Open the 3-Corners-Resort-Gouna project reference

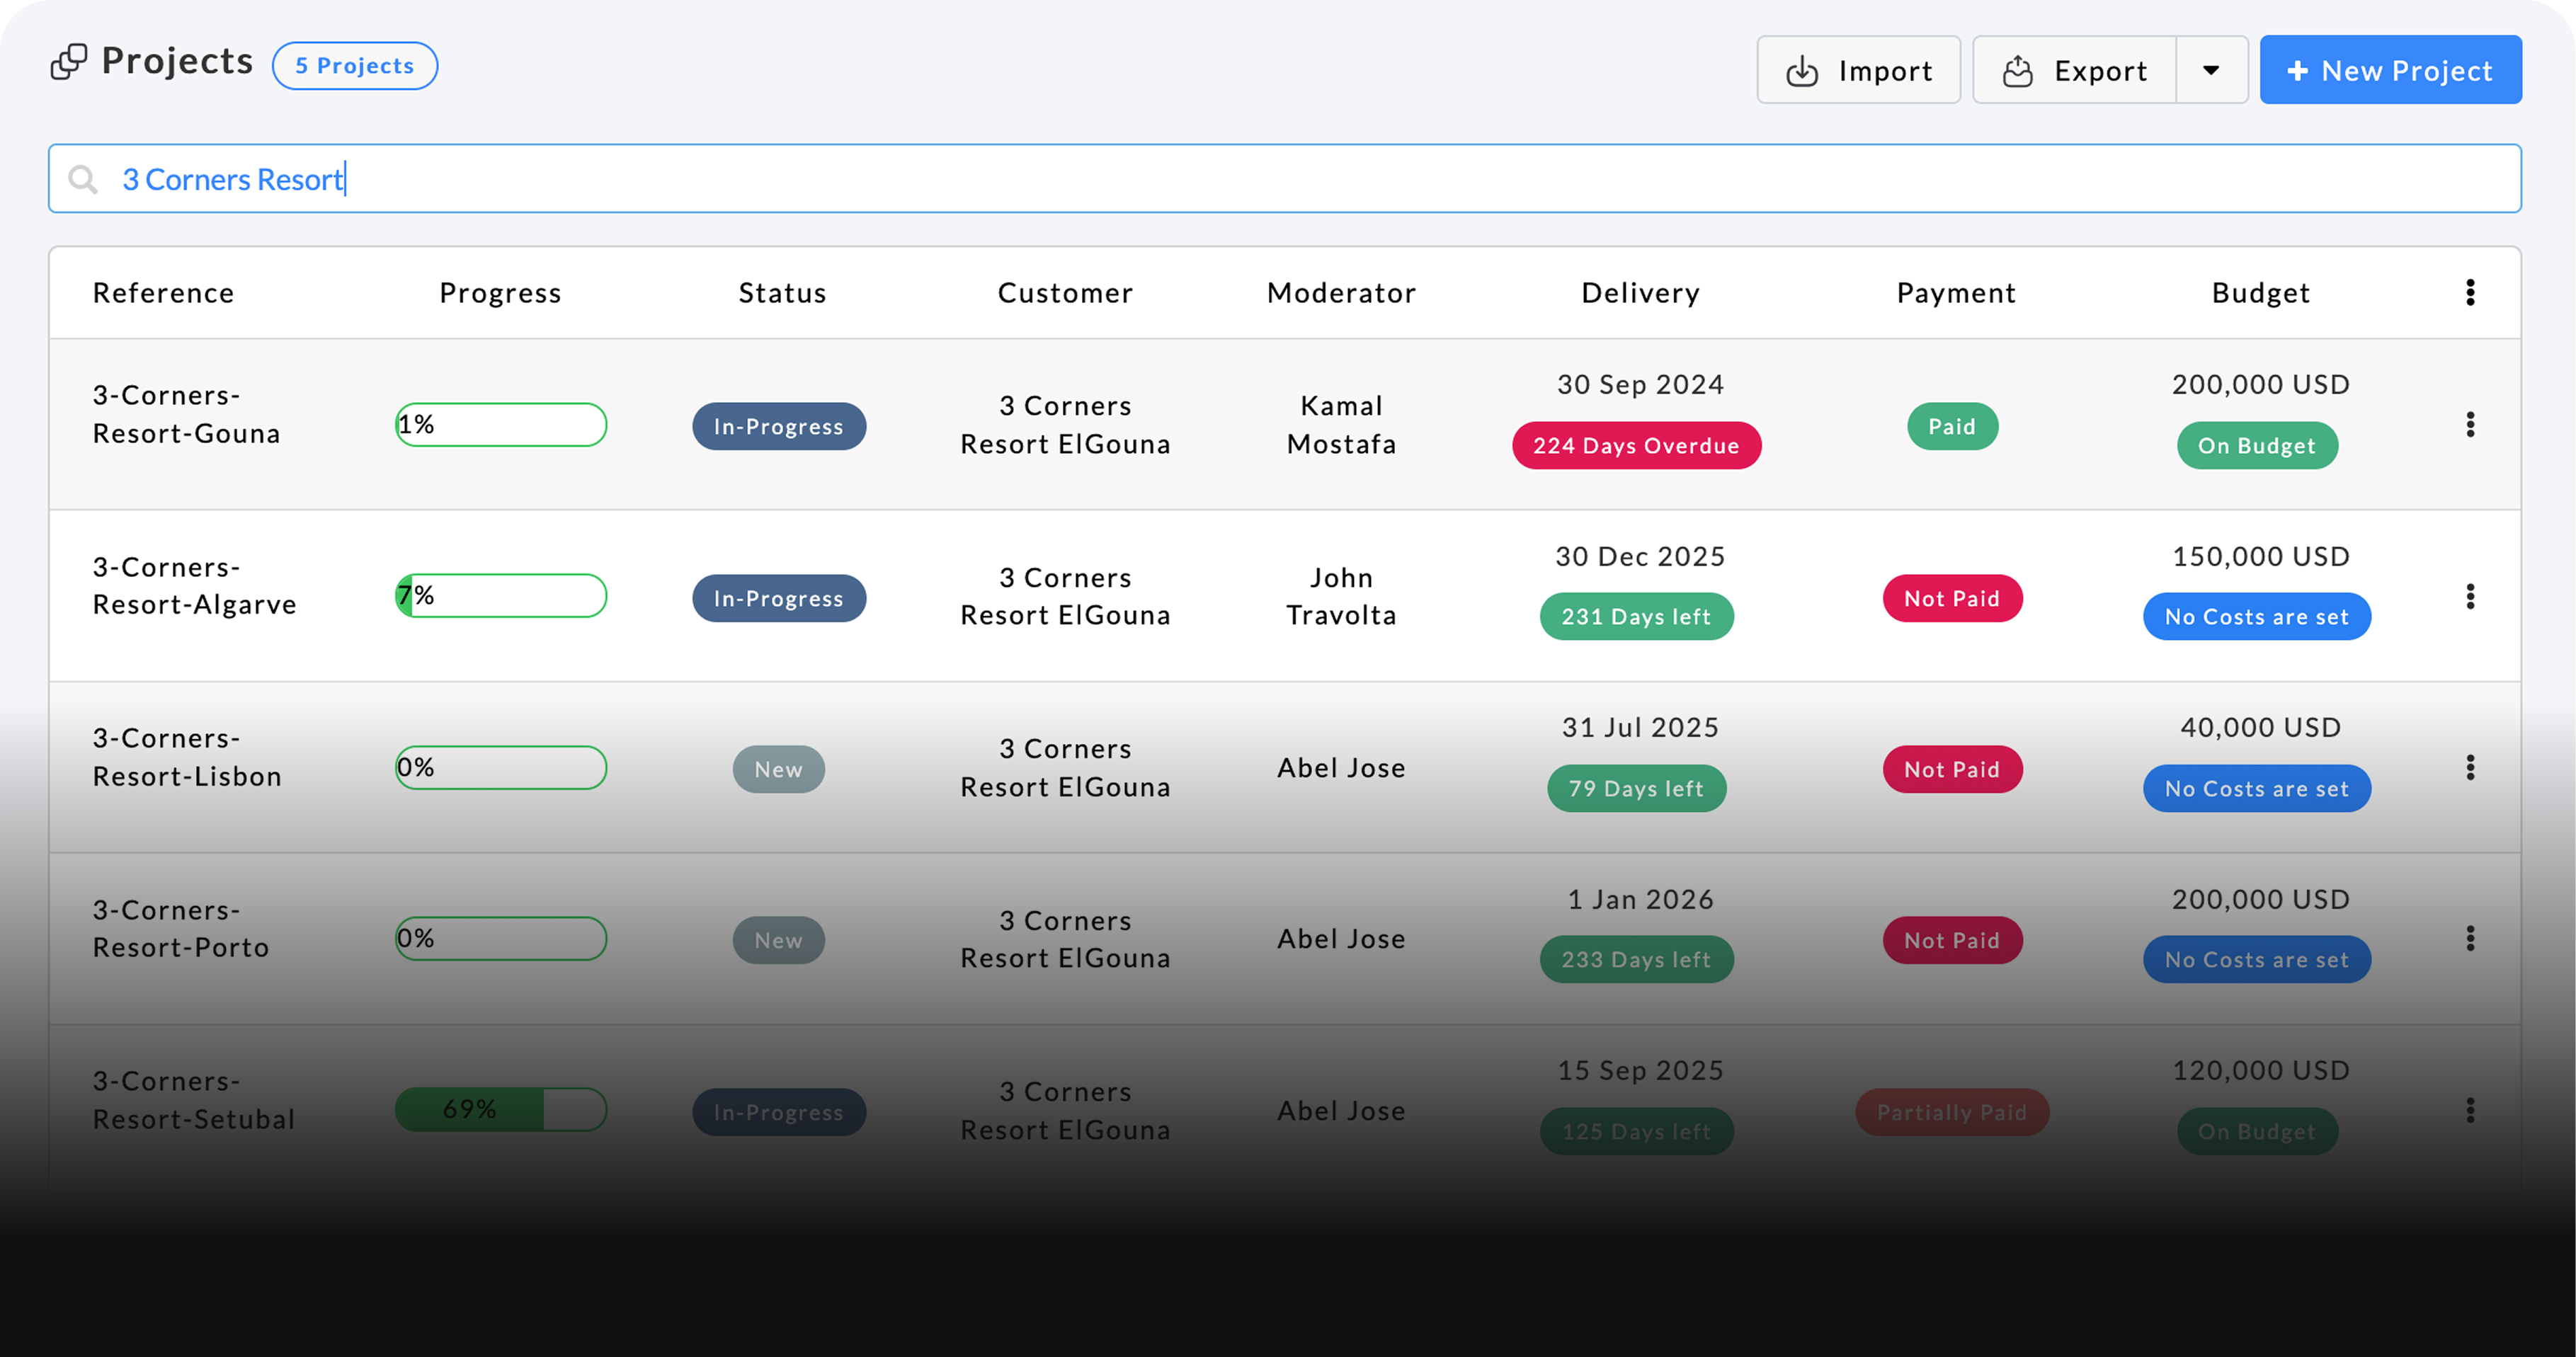pos(186,414)
